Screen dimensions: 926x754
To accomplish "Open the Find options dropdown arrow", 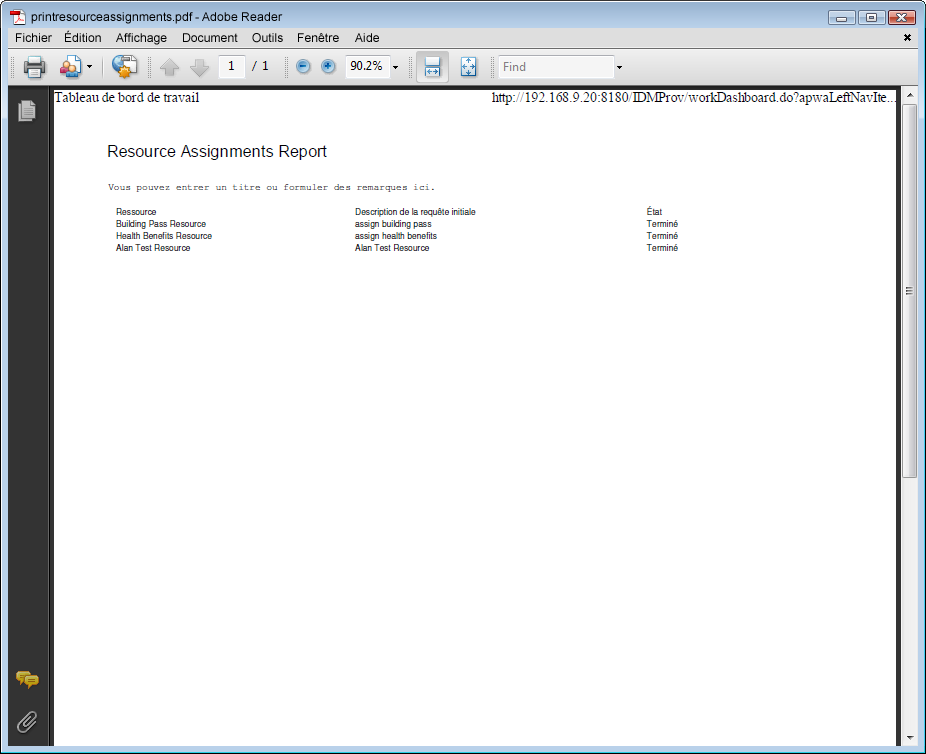I will 619,67.
